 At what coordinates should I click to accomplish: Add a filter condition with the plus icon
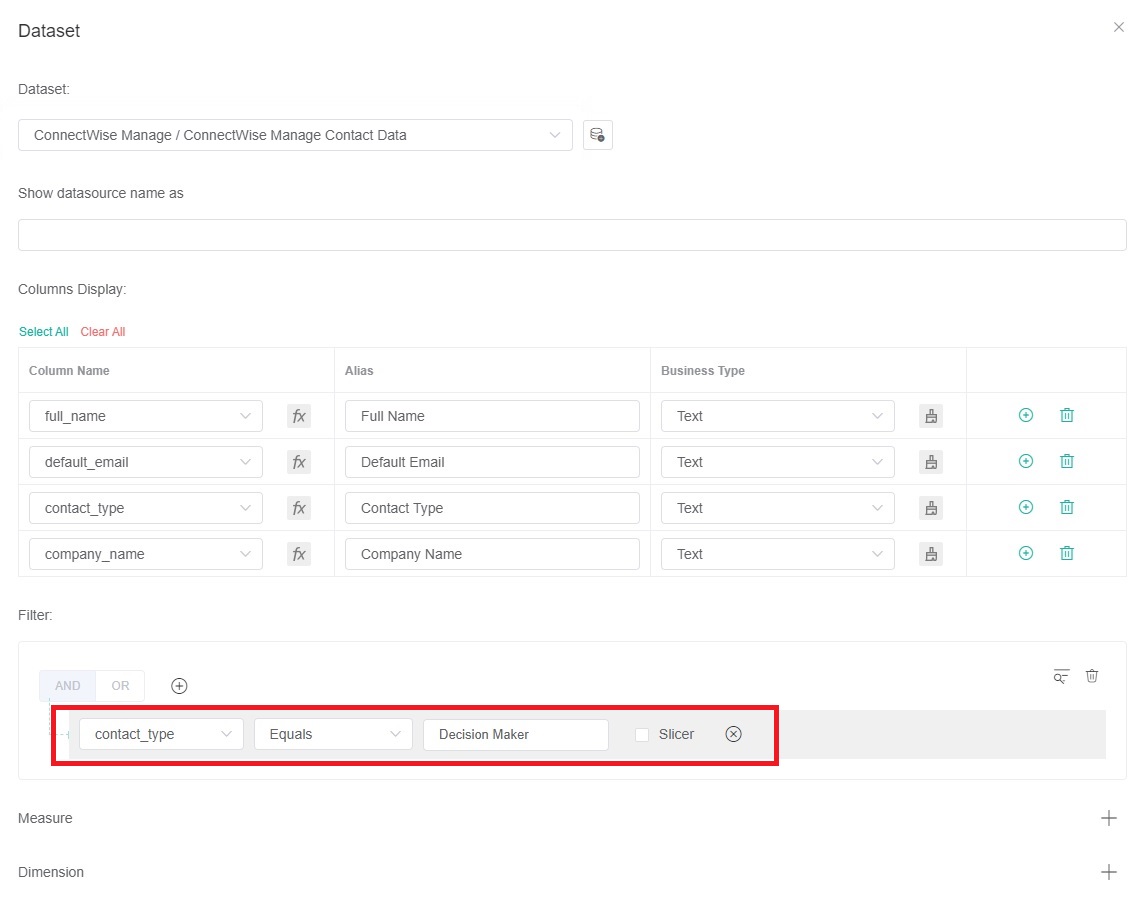tap(179, 685)
